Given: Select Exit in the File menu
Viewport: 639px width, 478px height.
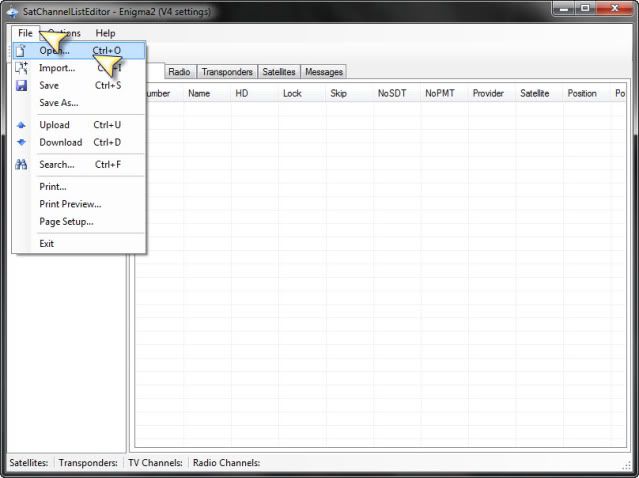Looking at the screenshot, I should tap(79, 244).
